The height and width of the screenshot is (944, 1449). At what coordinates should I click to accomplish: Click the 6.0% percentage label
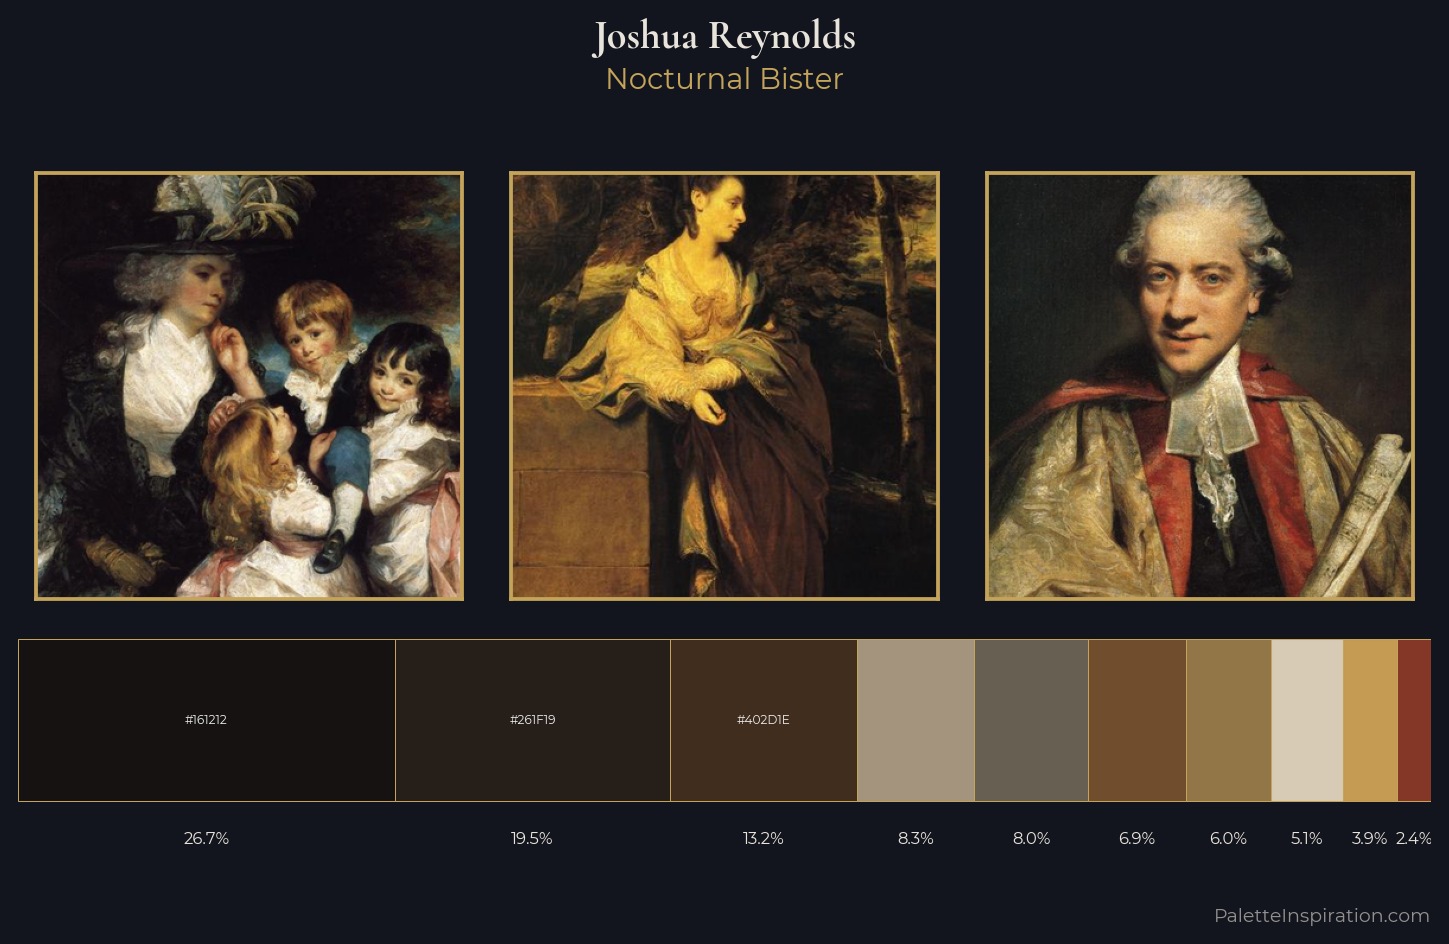pos(1228,838)
